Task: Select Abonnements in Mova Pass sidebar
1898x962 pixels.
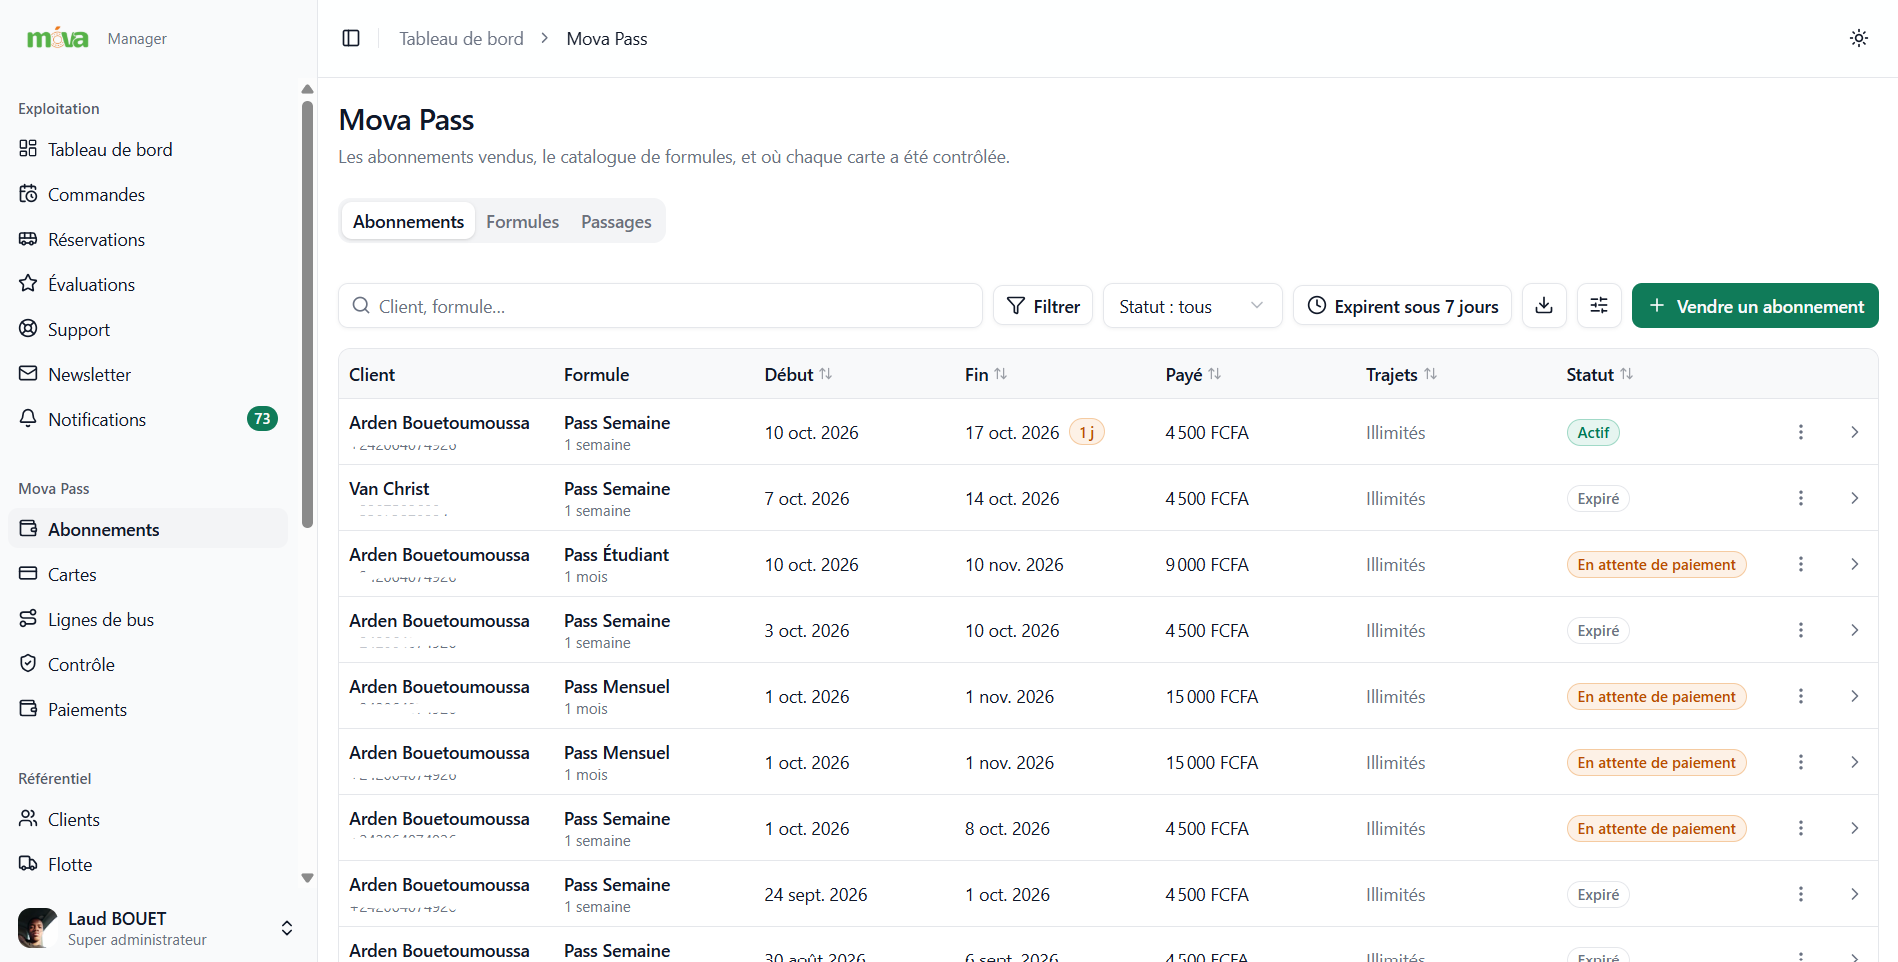Action: 148,529
